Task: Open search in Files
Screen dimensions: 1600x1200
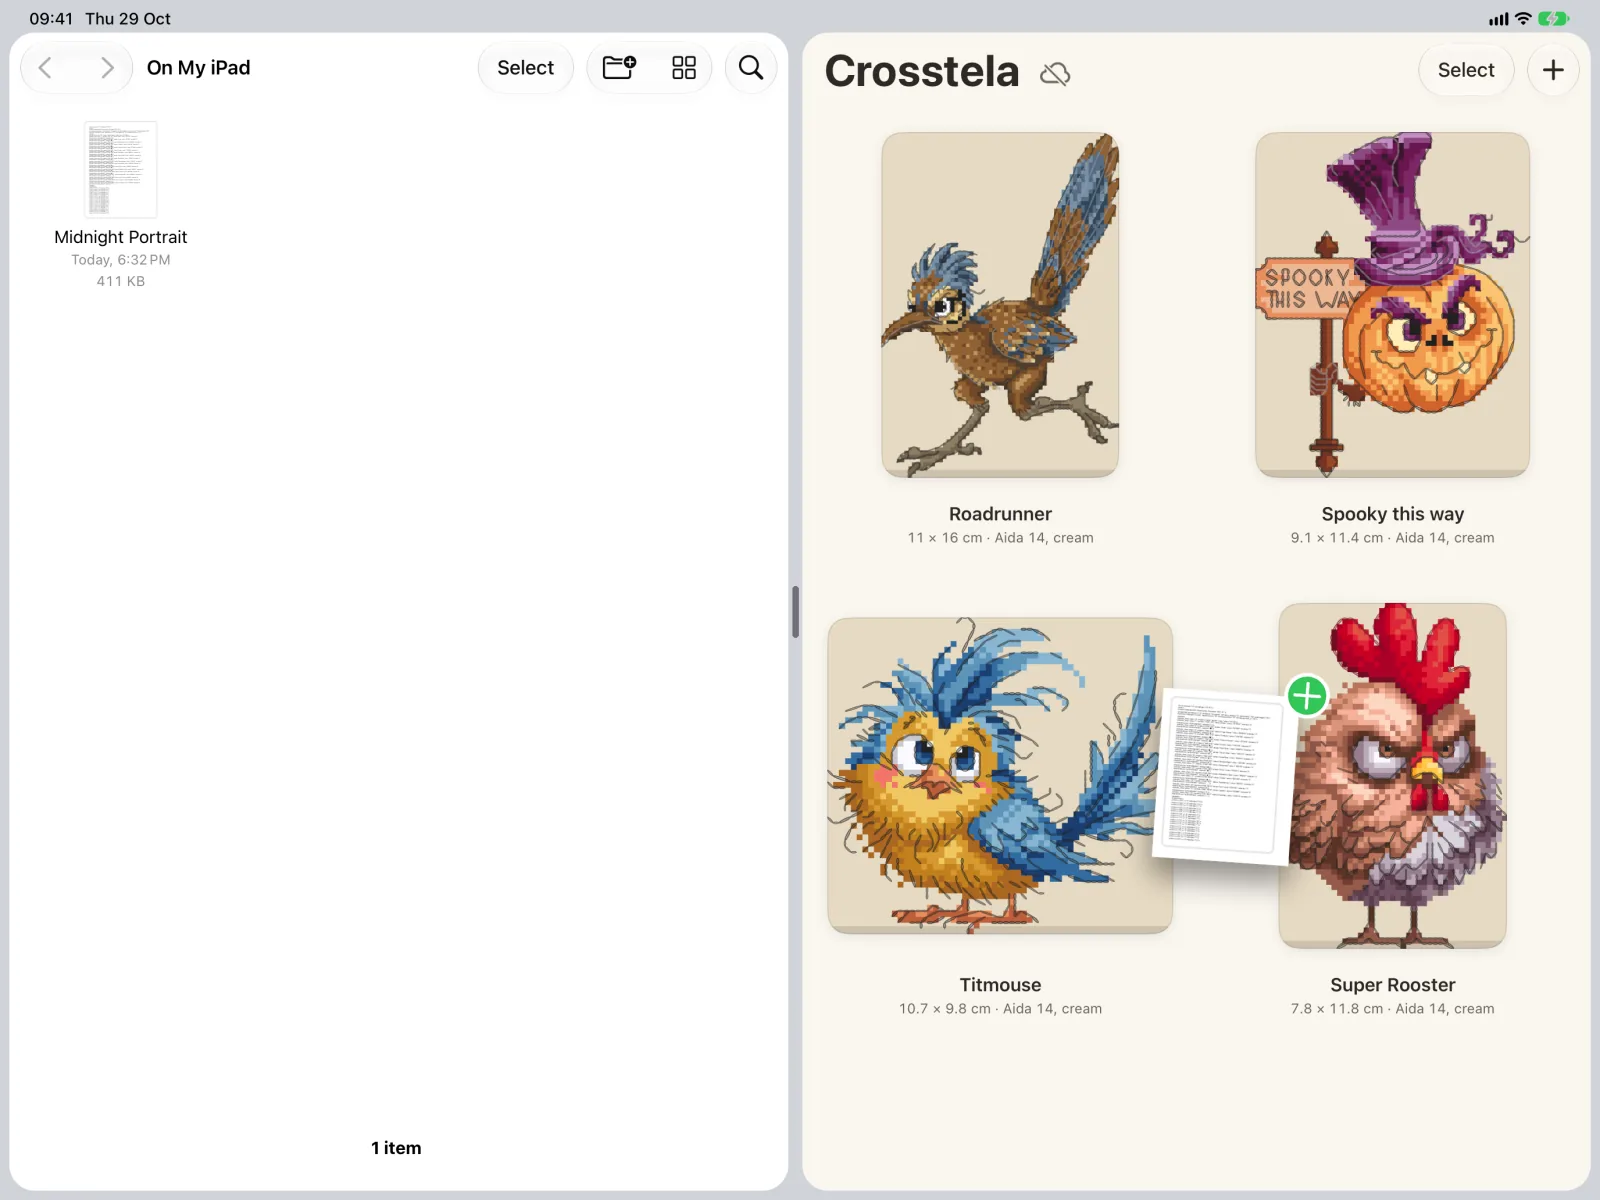Action: click(751, 68)
